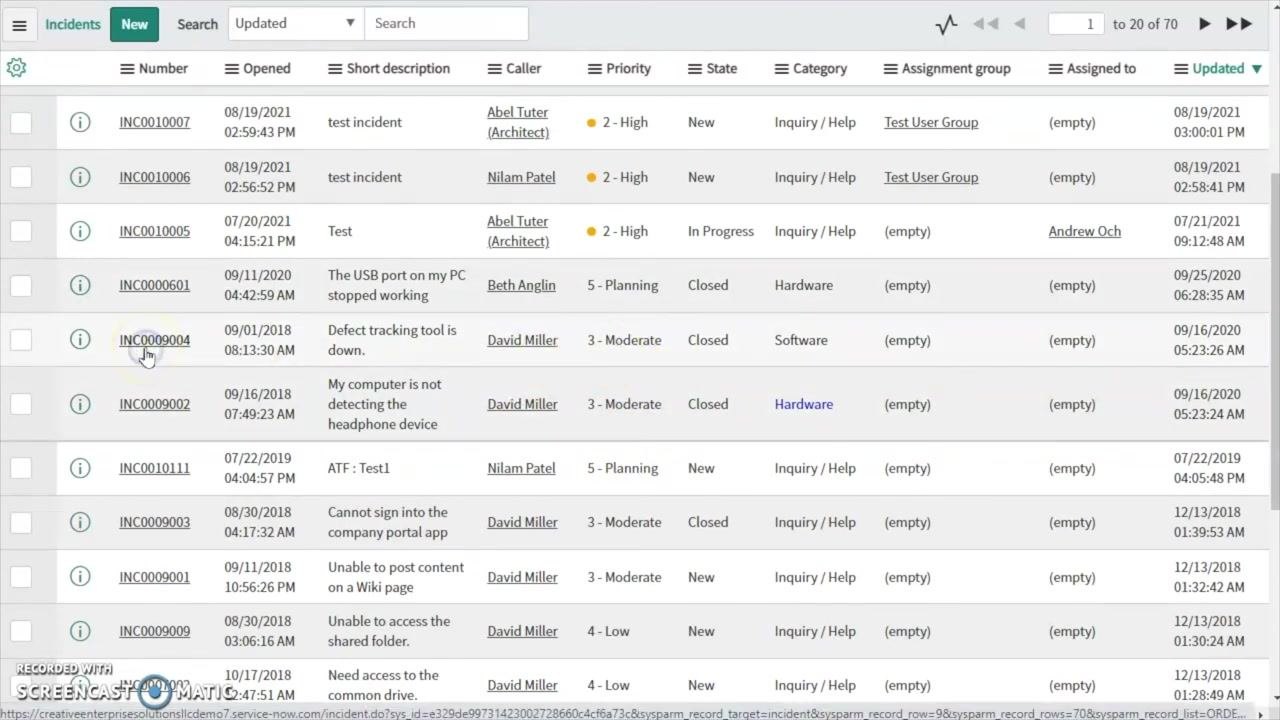Preview record info icon for INC0009001

click(x=80, y=577)
